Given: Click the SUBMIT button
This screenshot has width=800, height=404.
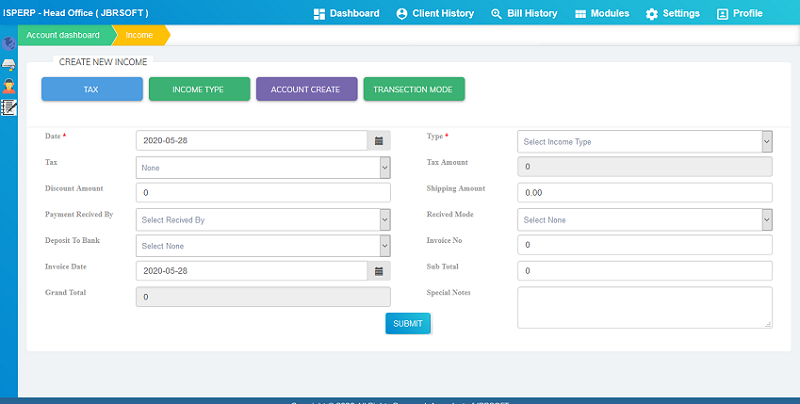Looking at the screenshot, I should [408, 324].
